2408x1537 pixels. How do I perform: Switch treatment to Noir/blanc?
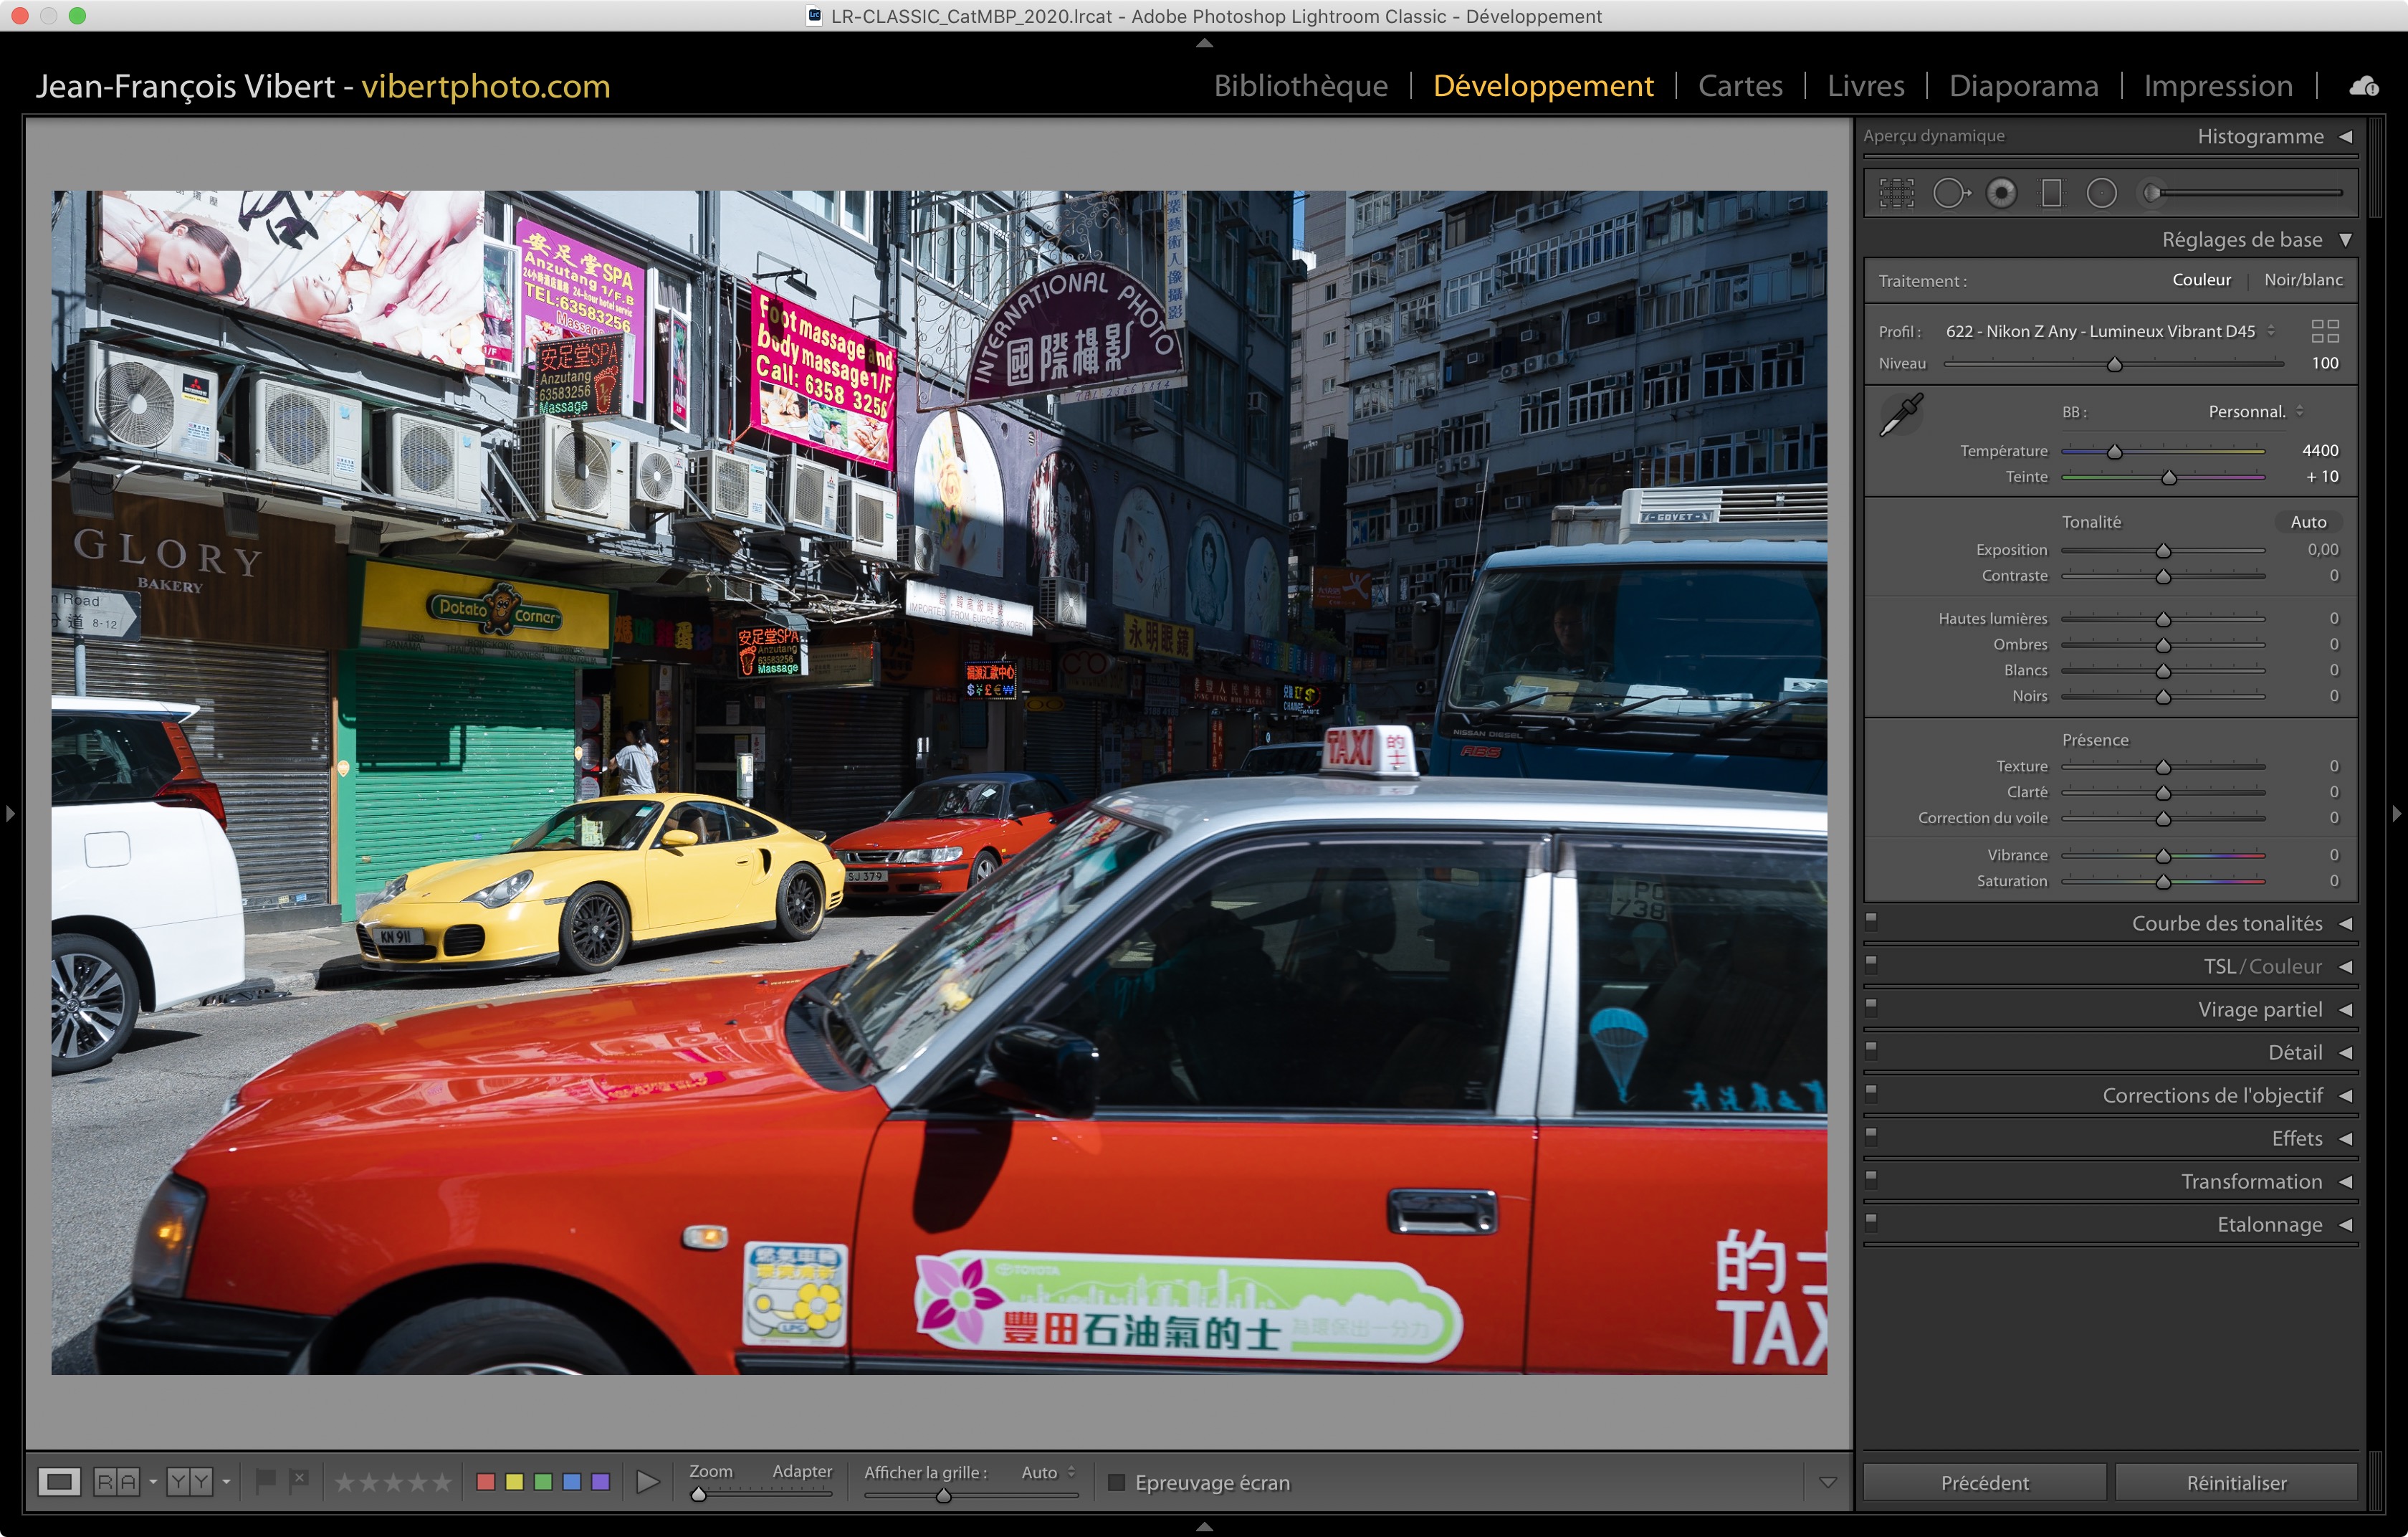pyautogui.click(x=2303, y=280)
